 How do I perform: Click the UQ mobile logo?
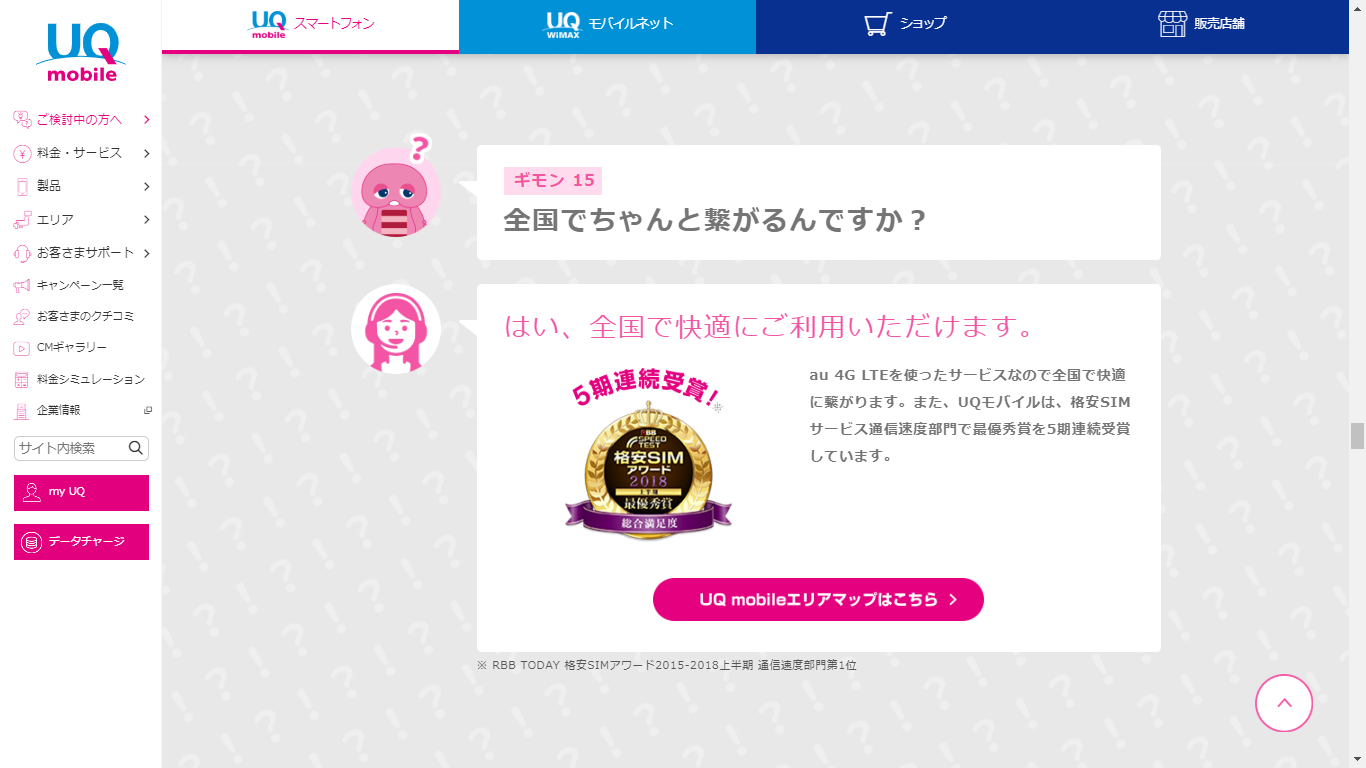(80, 54)
